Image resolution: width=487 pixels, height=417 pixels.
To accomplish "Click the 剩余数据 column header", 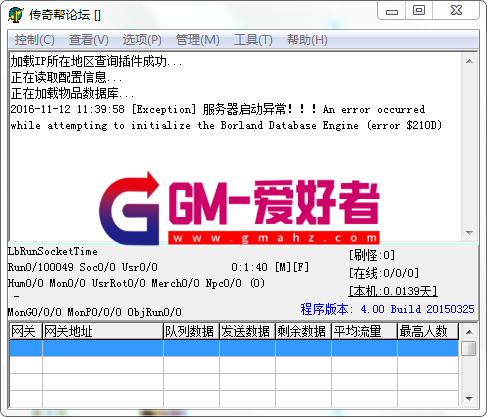I will (303, 331).
